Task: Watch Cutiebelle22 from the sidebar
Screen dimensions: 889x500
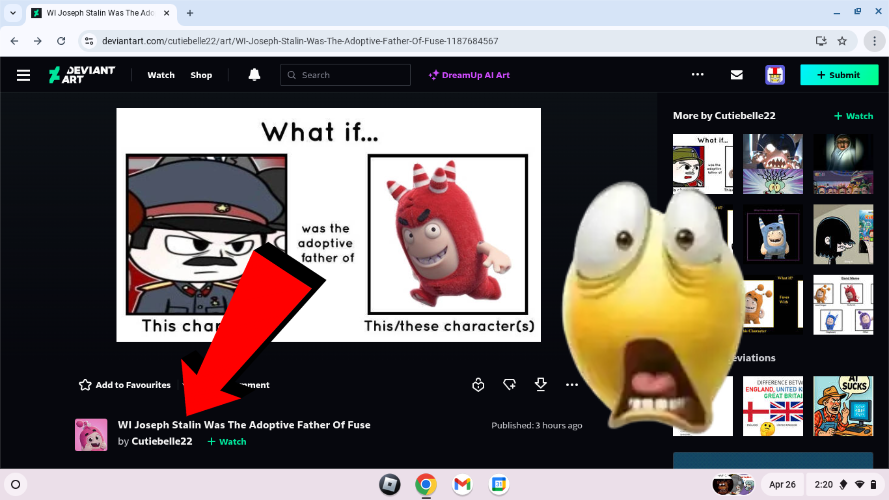Action: tap(853, 116)
